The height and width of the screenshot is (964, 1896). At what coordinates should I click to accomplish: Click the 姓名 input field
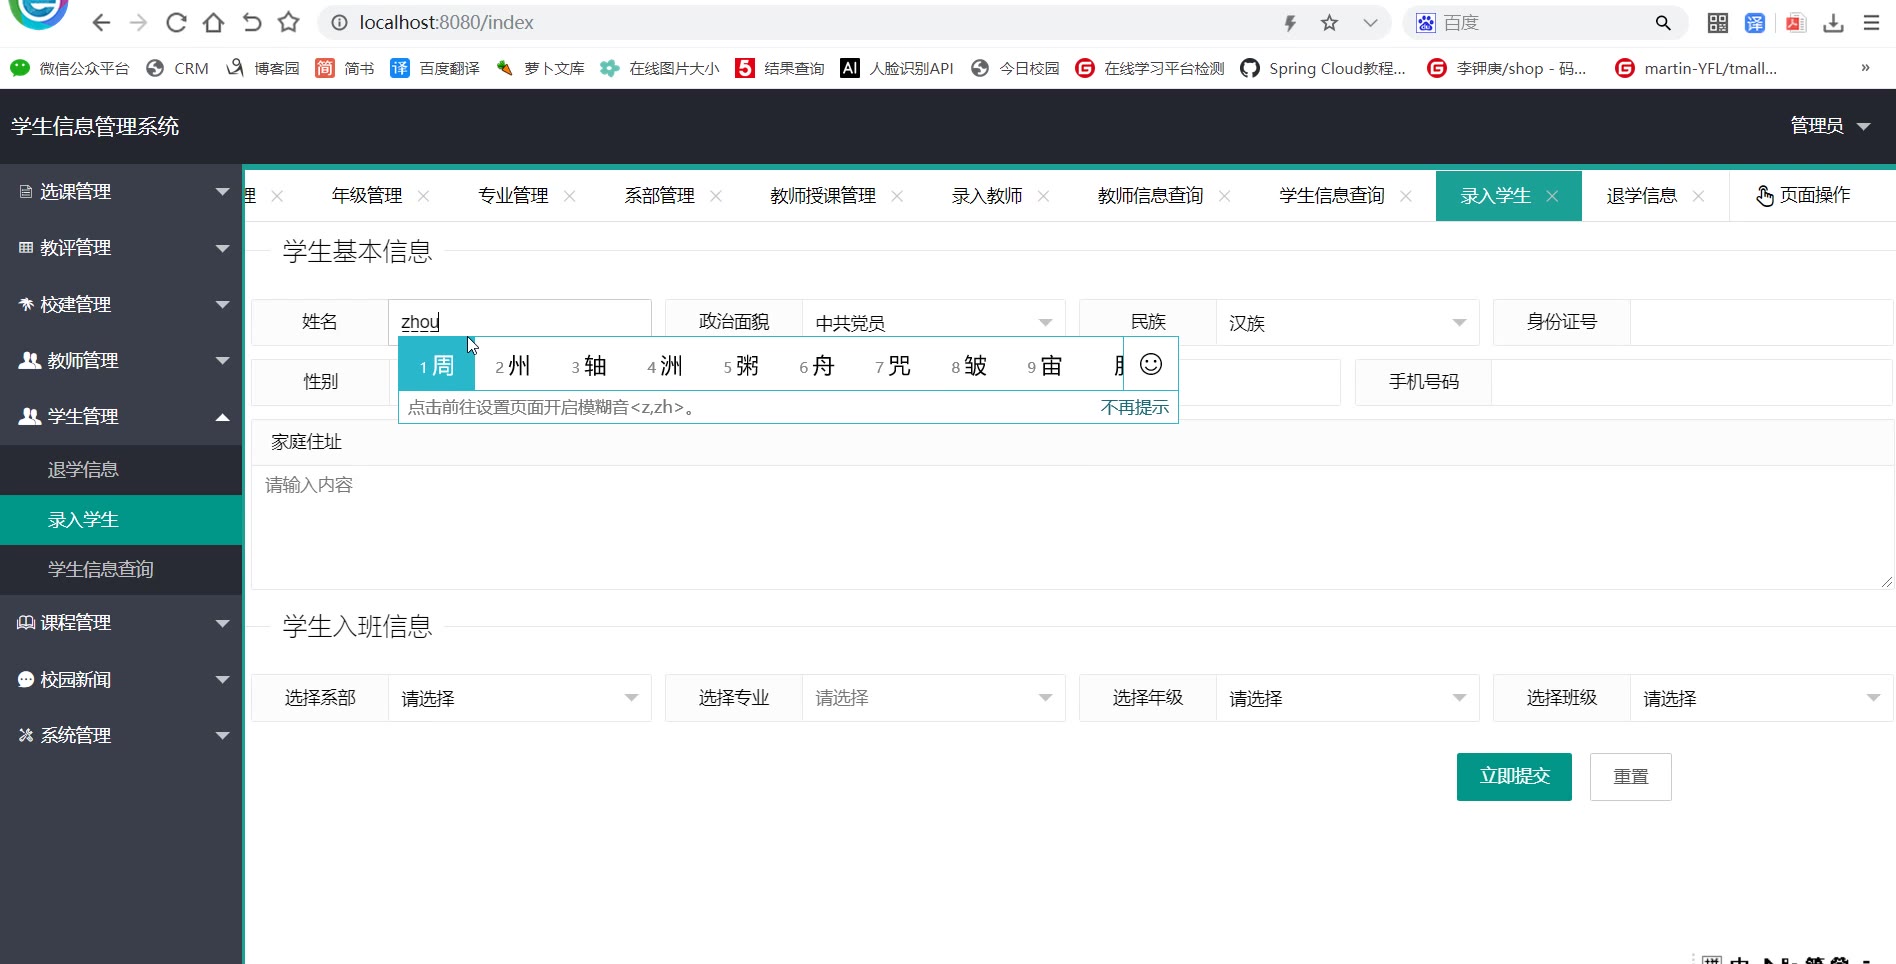(x=520, y=322)
